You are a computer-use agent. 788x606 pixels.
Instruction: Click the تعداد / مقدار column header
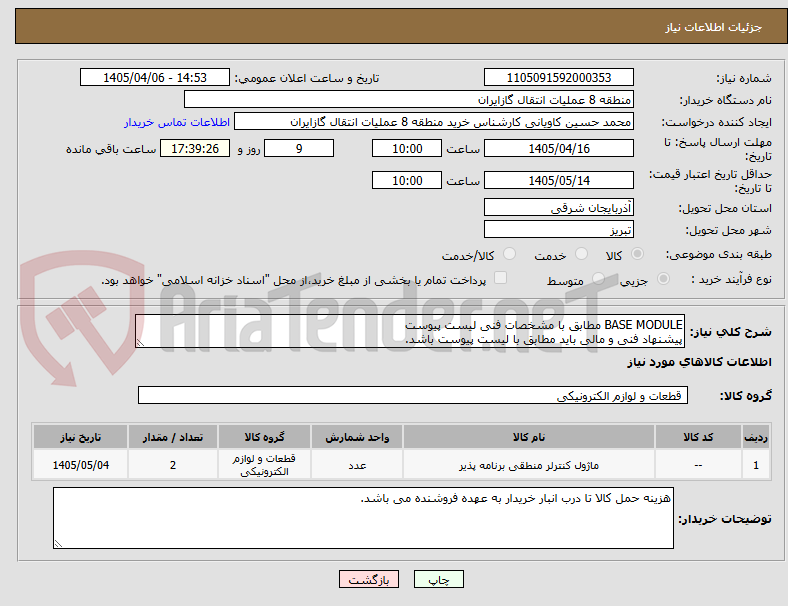173,437
